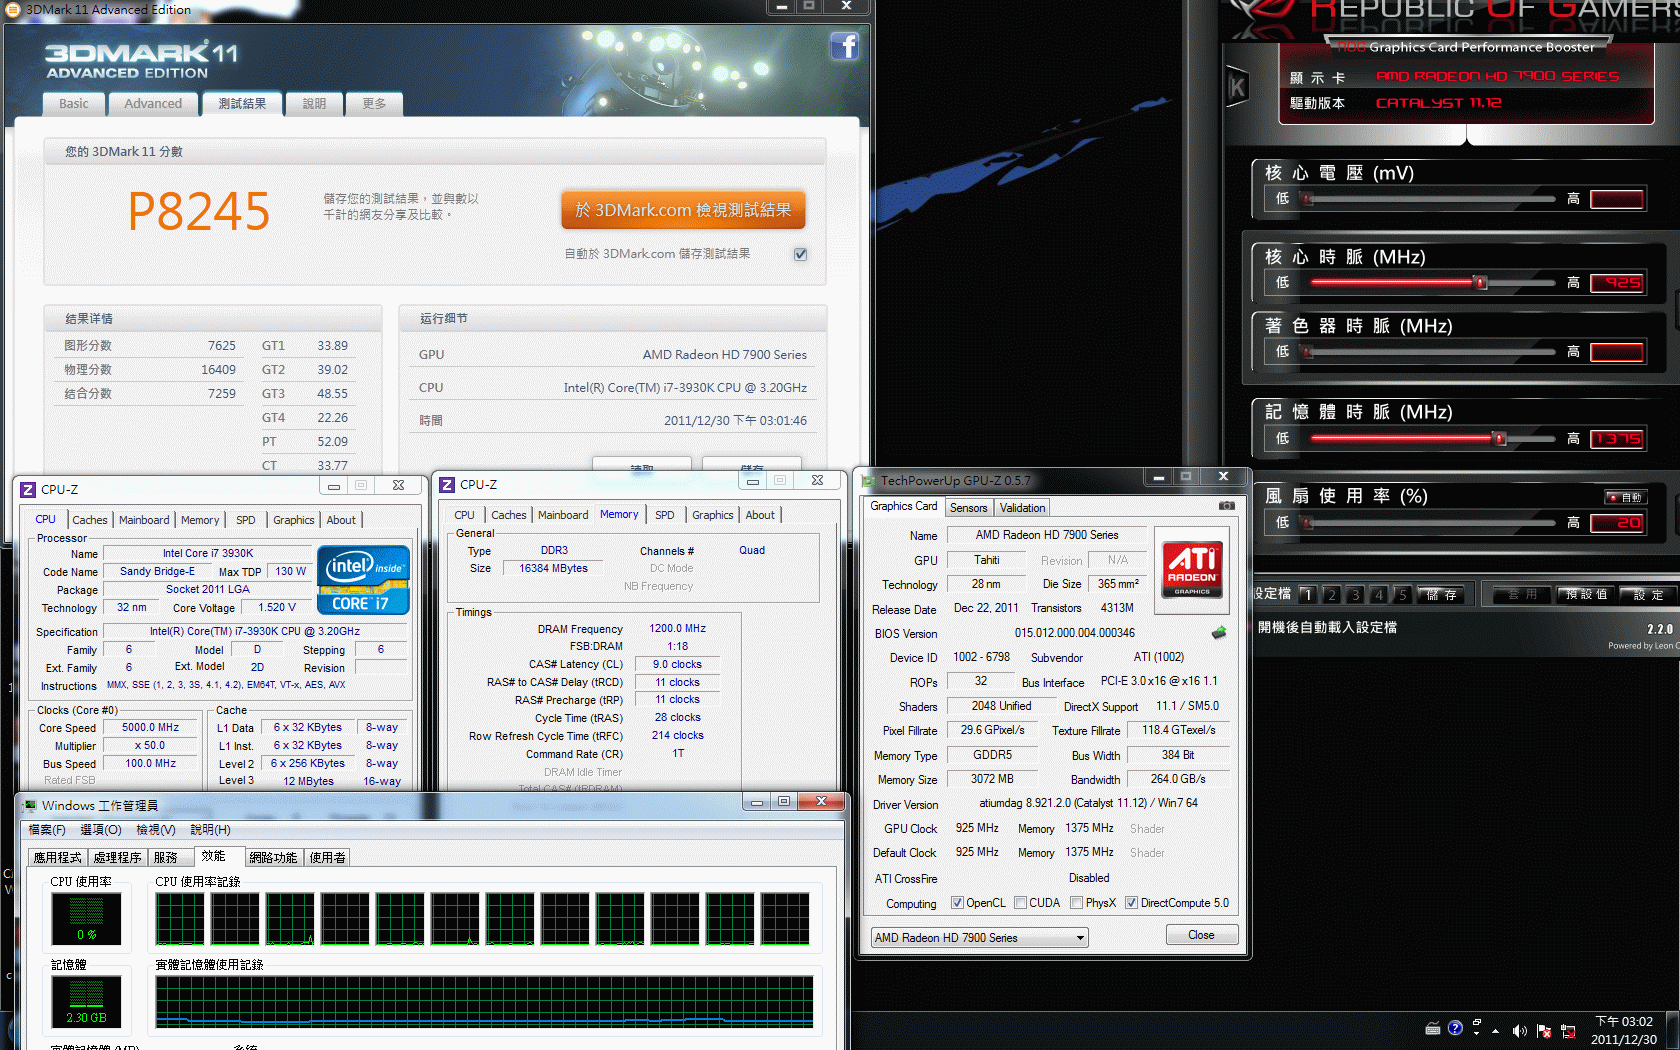Click the fan percentage value field 20

click(1617, 523)
